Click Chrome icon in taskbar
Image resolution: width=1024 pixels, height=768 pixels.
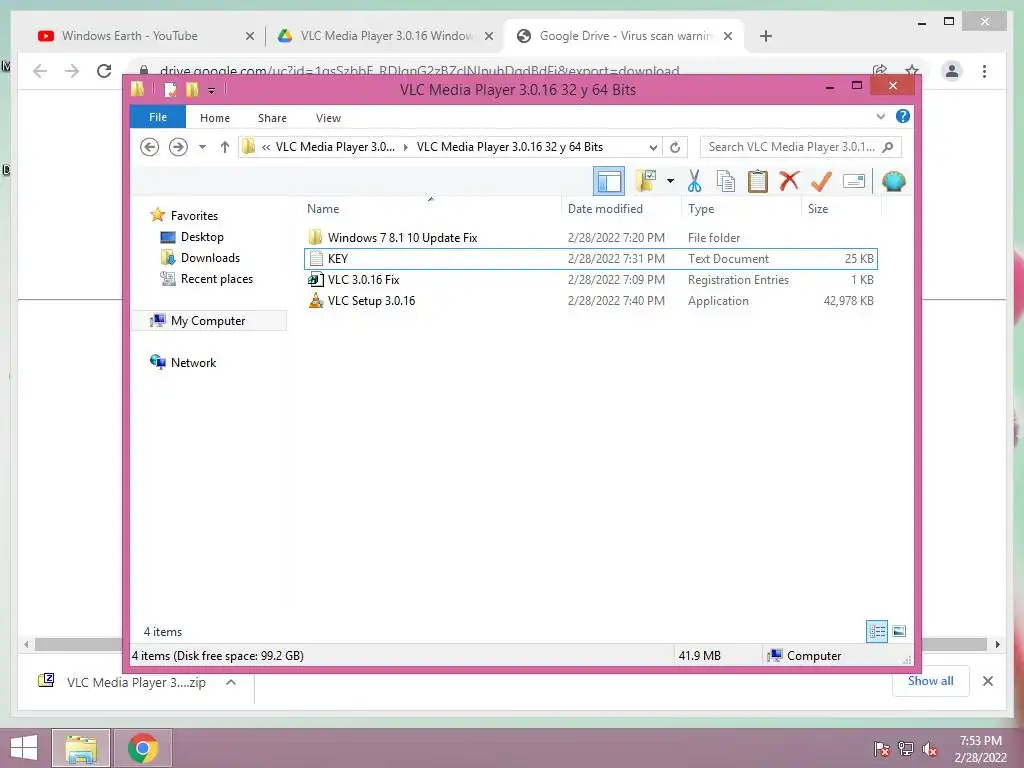point(143,748)
